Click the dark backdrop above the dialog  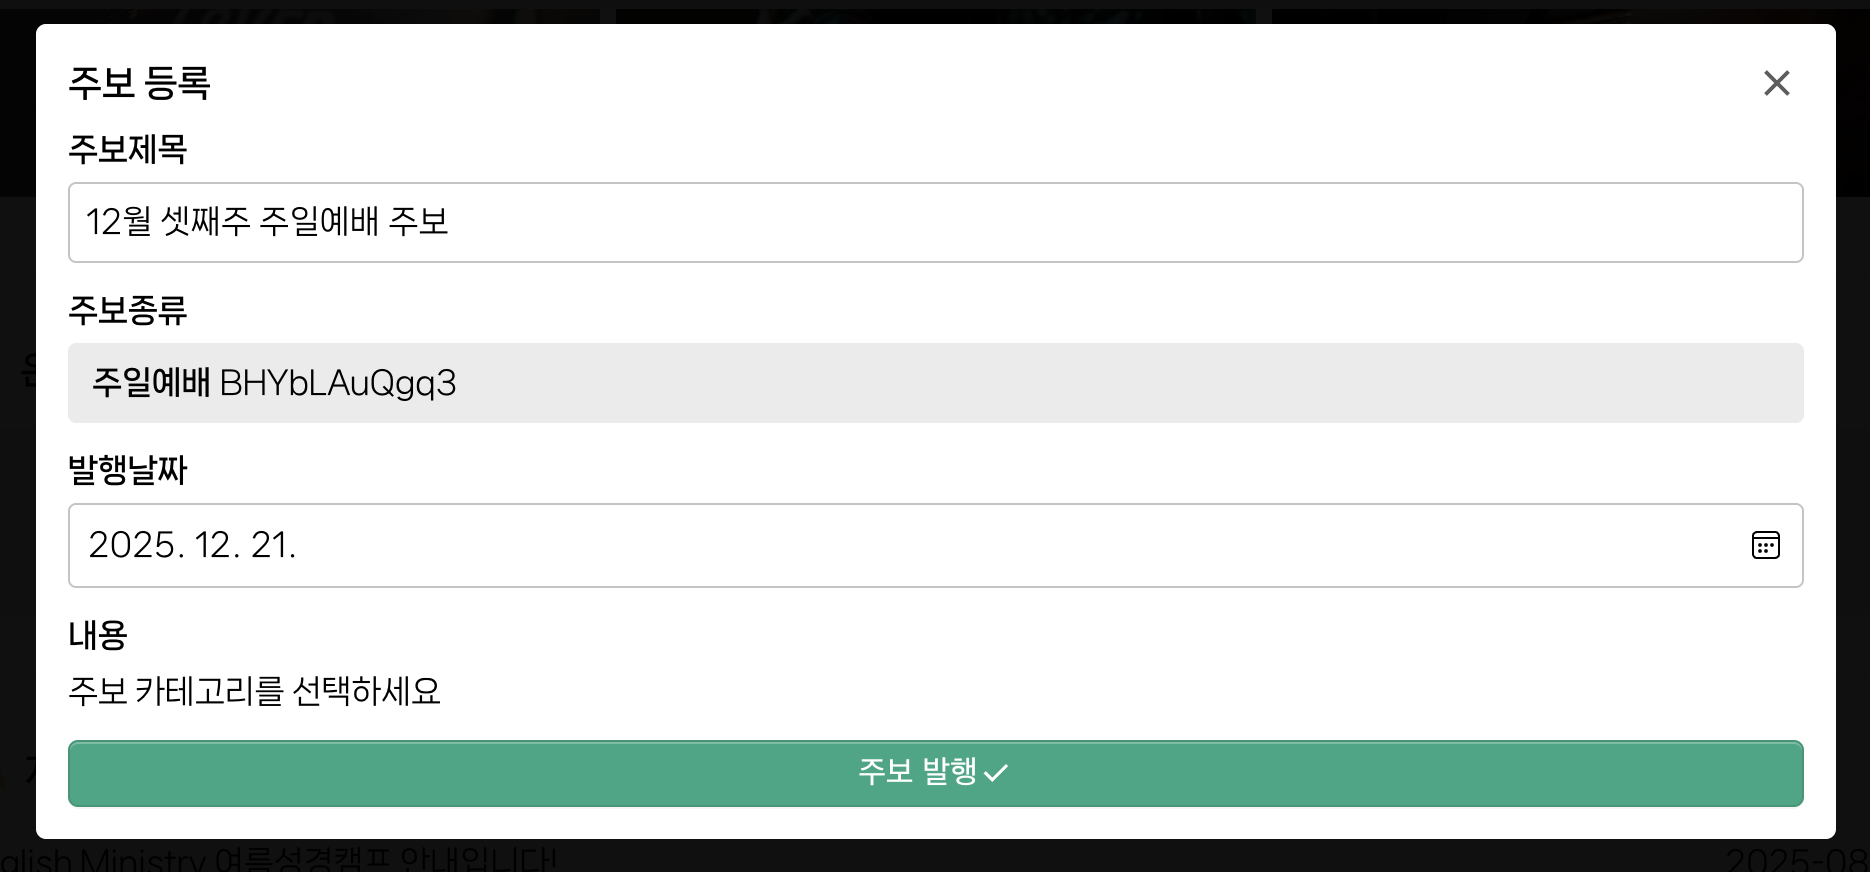[x=935, y=10]
